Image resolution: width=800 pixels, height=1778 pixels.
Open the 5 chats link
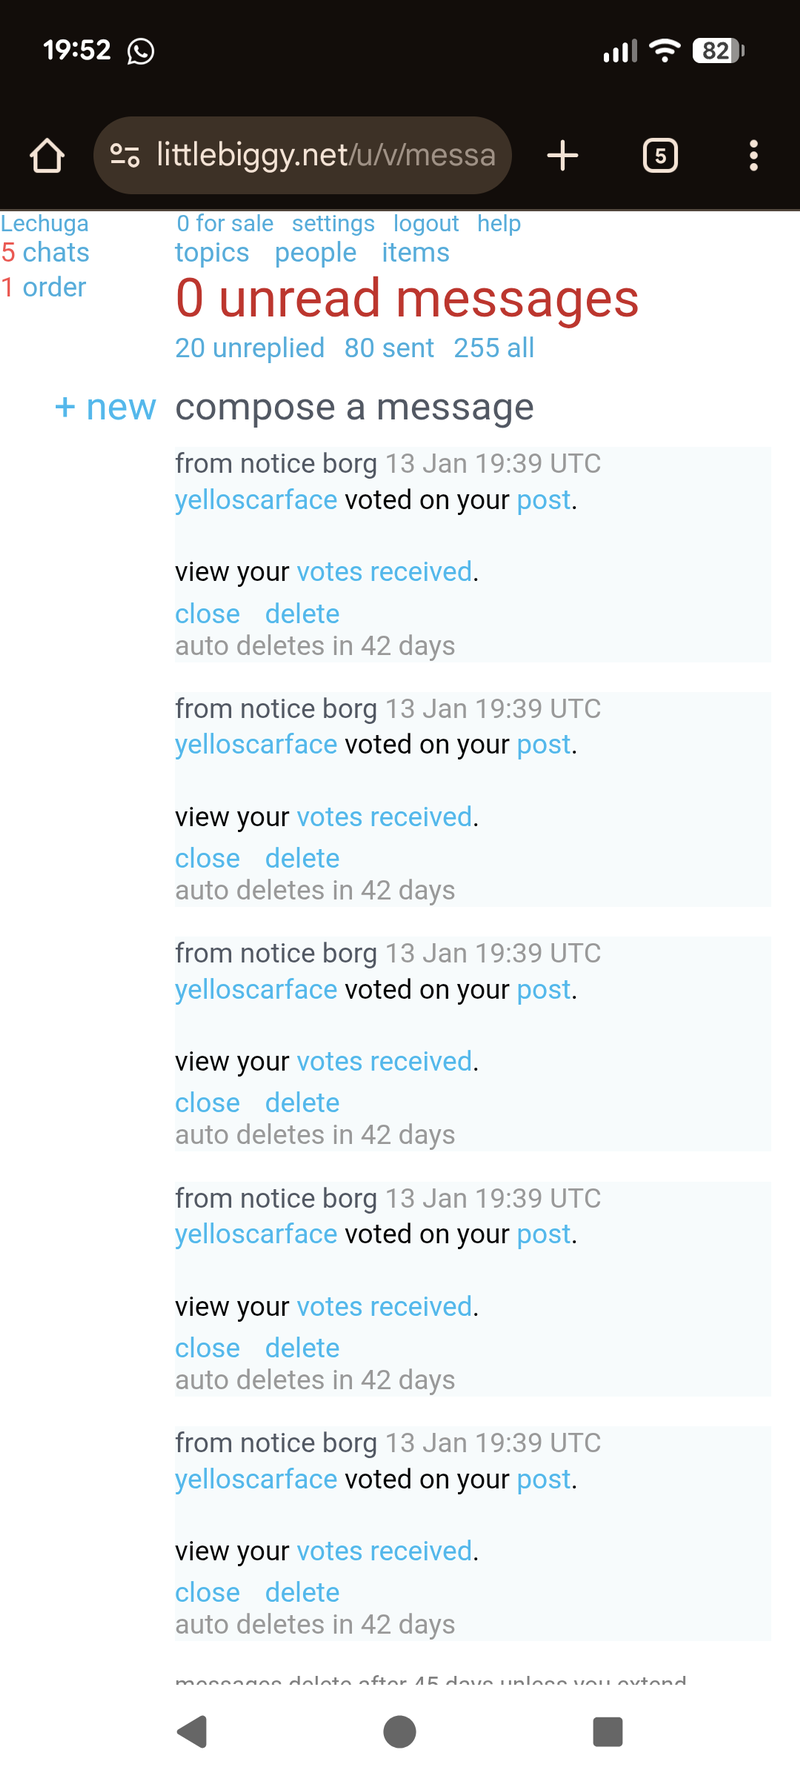coord(46,253)
